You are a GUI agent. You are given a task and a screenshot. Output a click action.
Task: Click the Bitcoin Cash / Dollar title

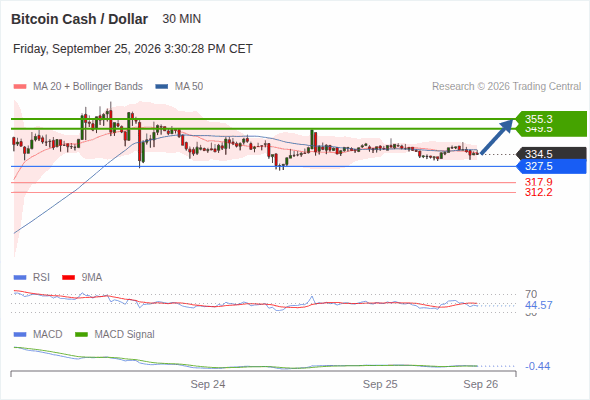79,19
